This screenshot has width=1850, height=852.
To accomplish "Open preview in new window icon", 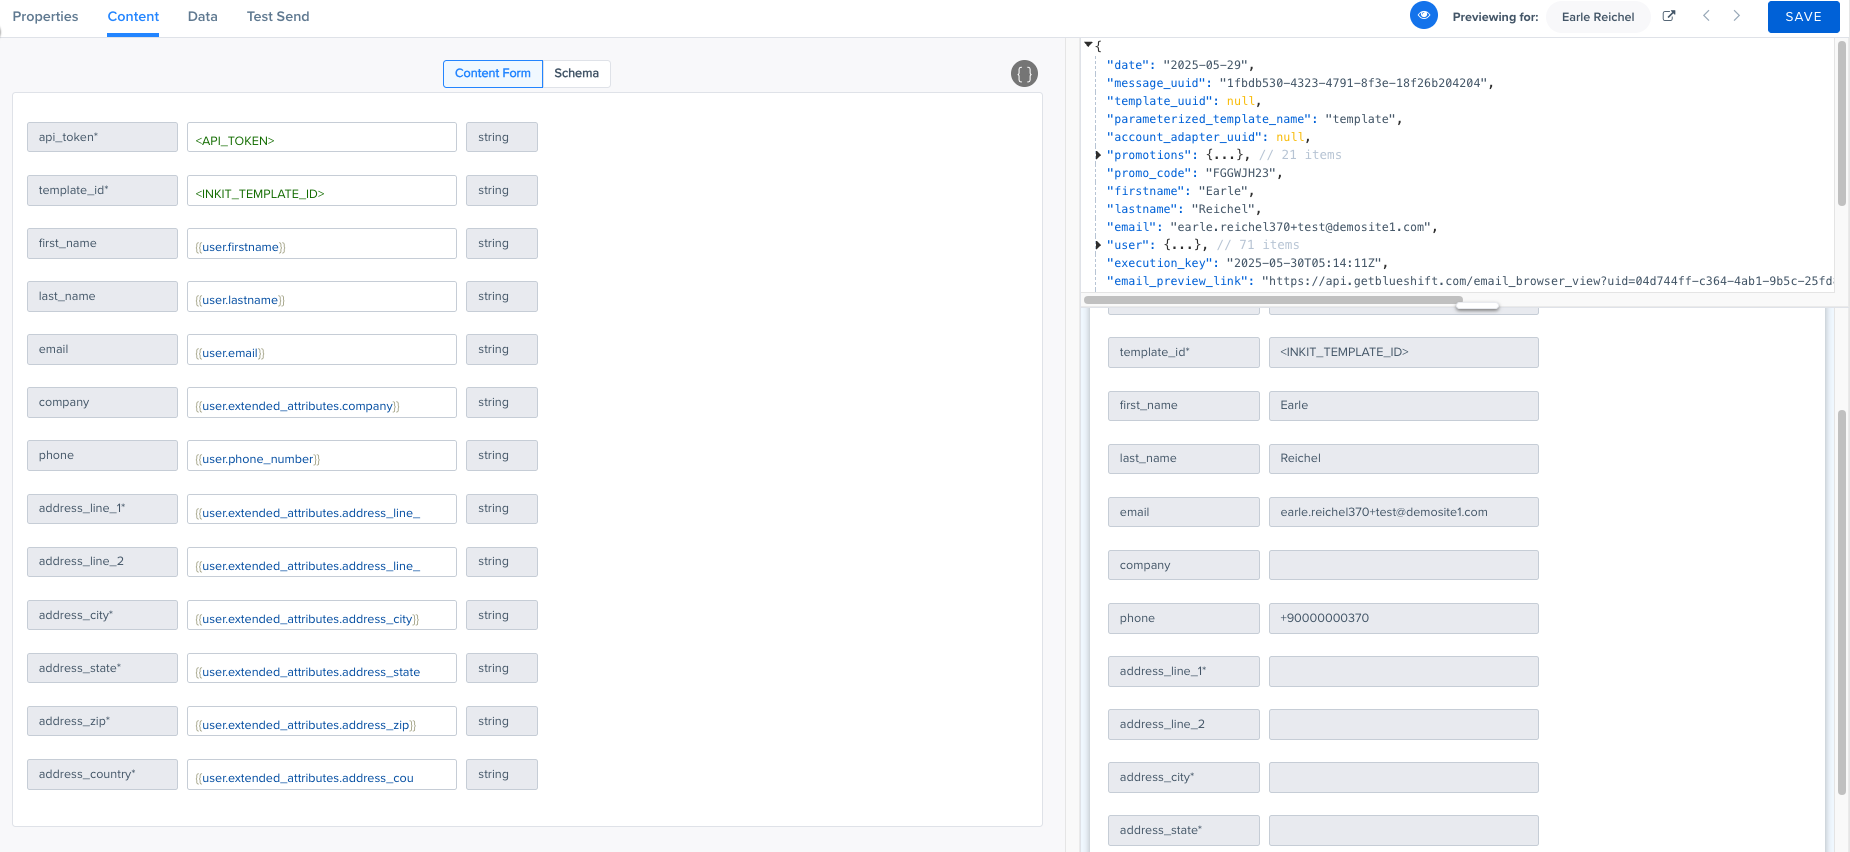I will [1669, 16].
